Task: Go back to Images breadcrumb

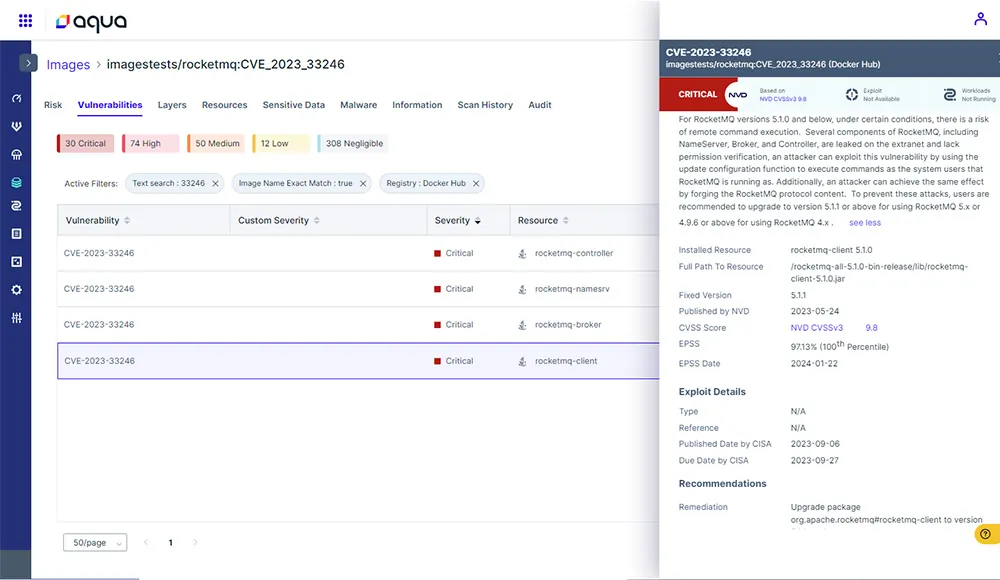Action: pyautogui.click(x=68, y=64)
